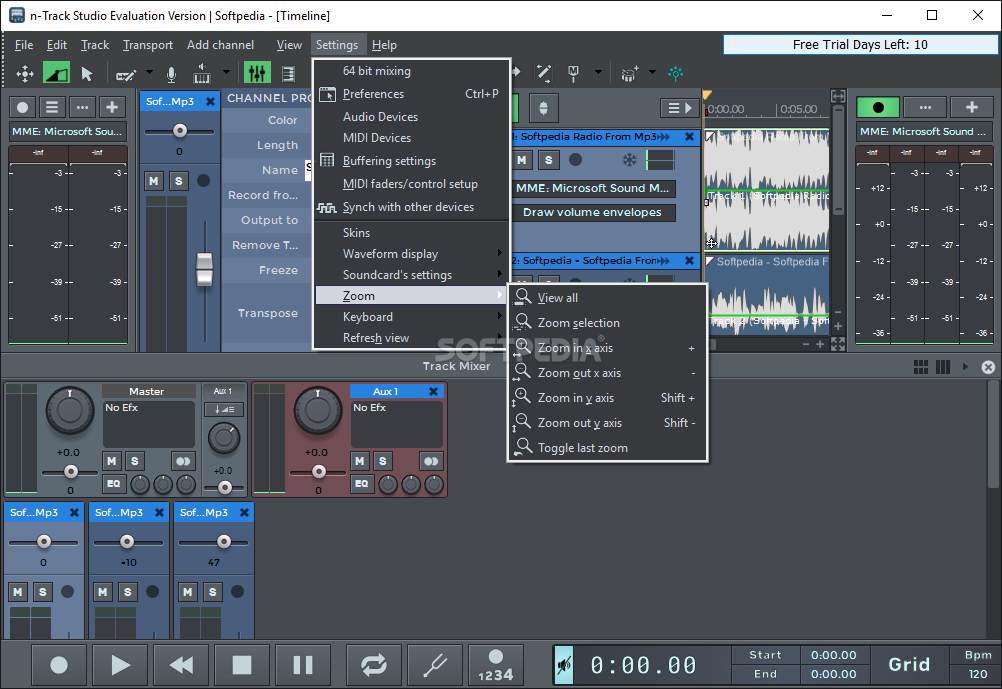The height and width of the screenshot is (689, 1002).
Task: Click the rewind button in transport bar
Action: 181,665
